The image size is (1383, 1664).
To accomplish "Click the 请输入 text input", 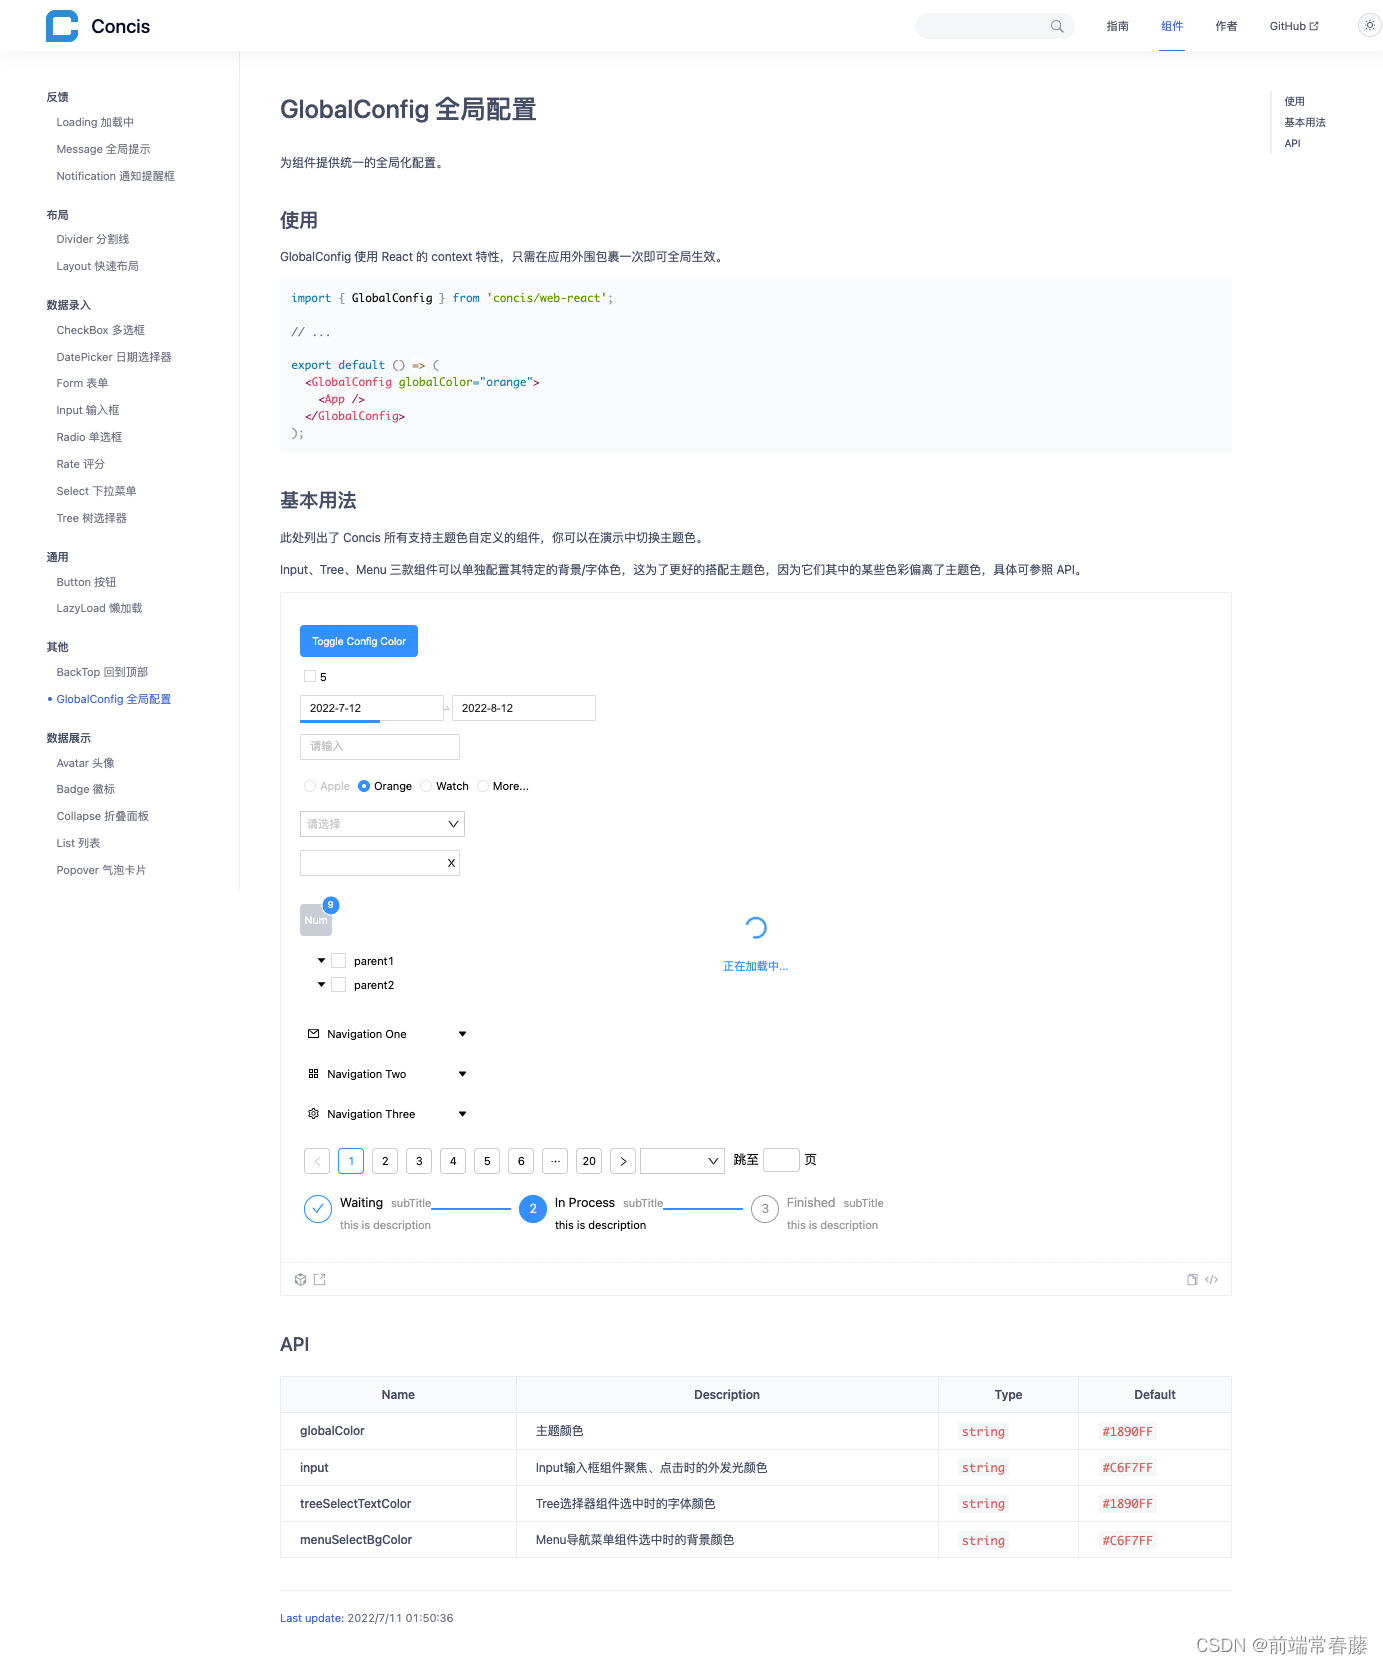I will [x=380, y=747].
